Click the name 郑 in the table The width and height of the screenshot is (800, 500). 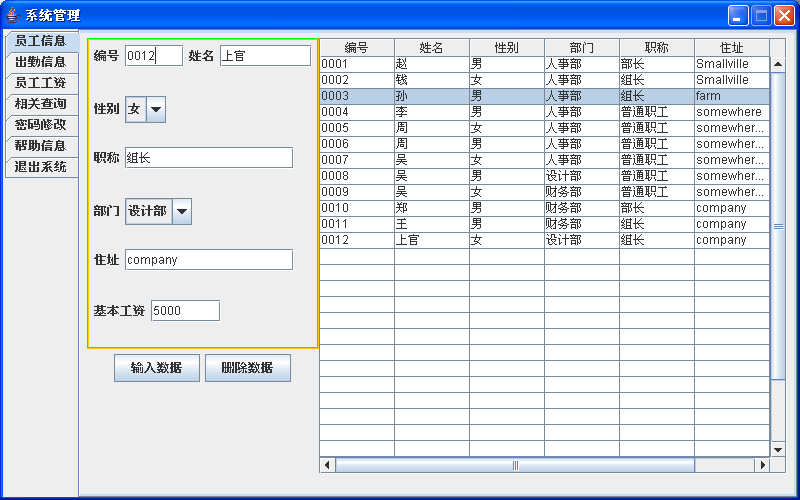tap(432, 208)
